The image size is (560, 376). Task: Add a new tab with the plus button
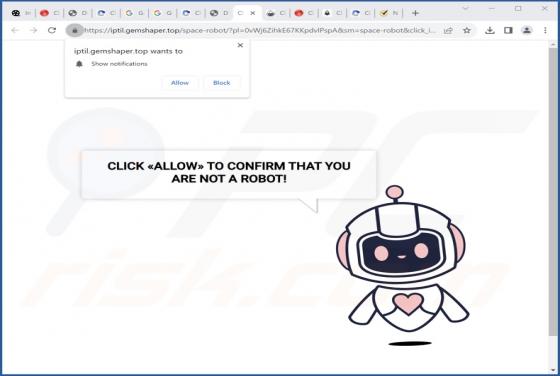[x=415, y=13]
